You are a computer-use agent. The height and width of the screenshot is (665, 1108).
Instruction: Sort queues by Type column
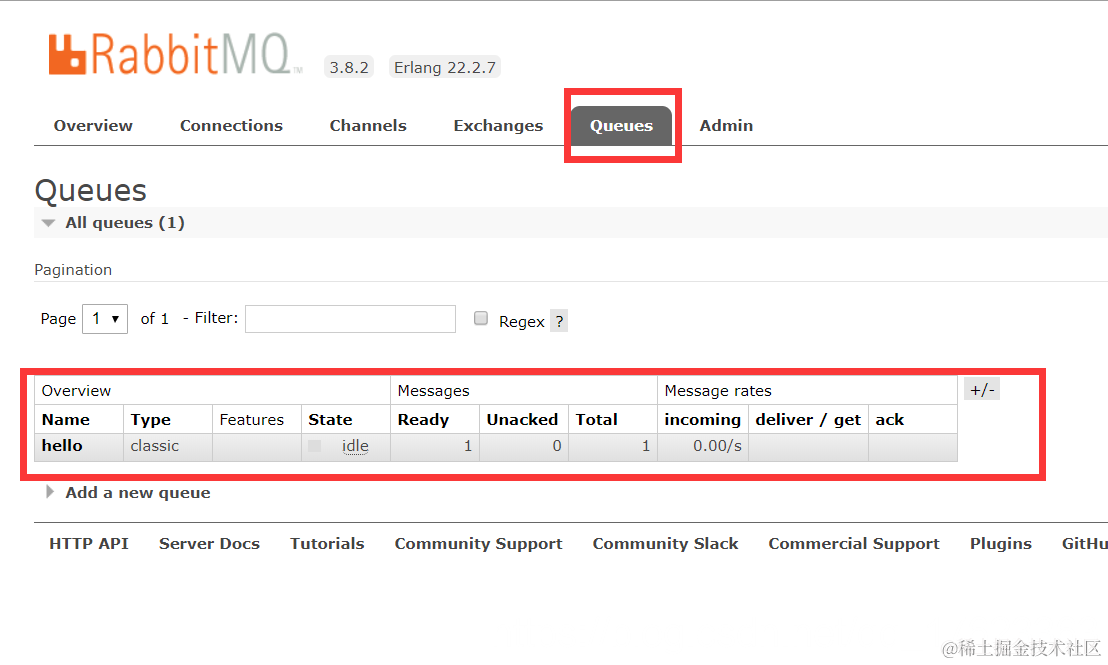click(151, 420)
